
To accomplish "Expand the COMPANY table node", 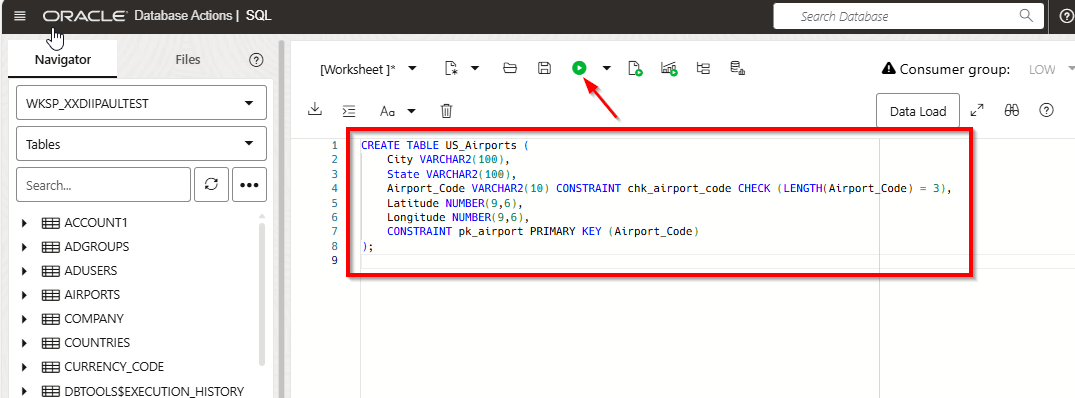I will point(25,319).
